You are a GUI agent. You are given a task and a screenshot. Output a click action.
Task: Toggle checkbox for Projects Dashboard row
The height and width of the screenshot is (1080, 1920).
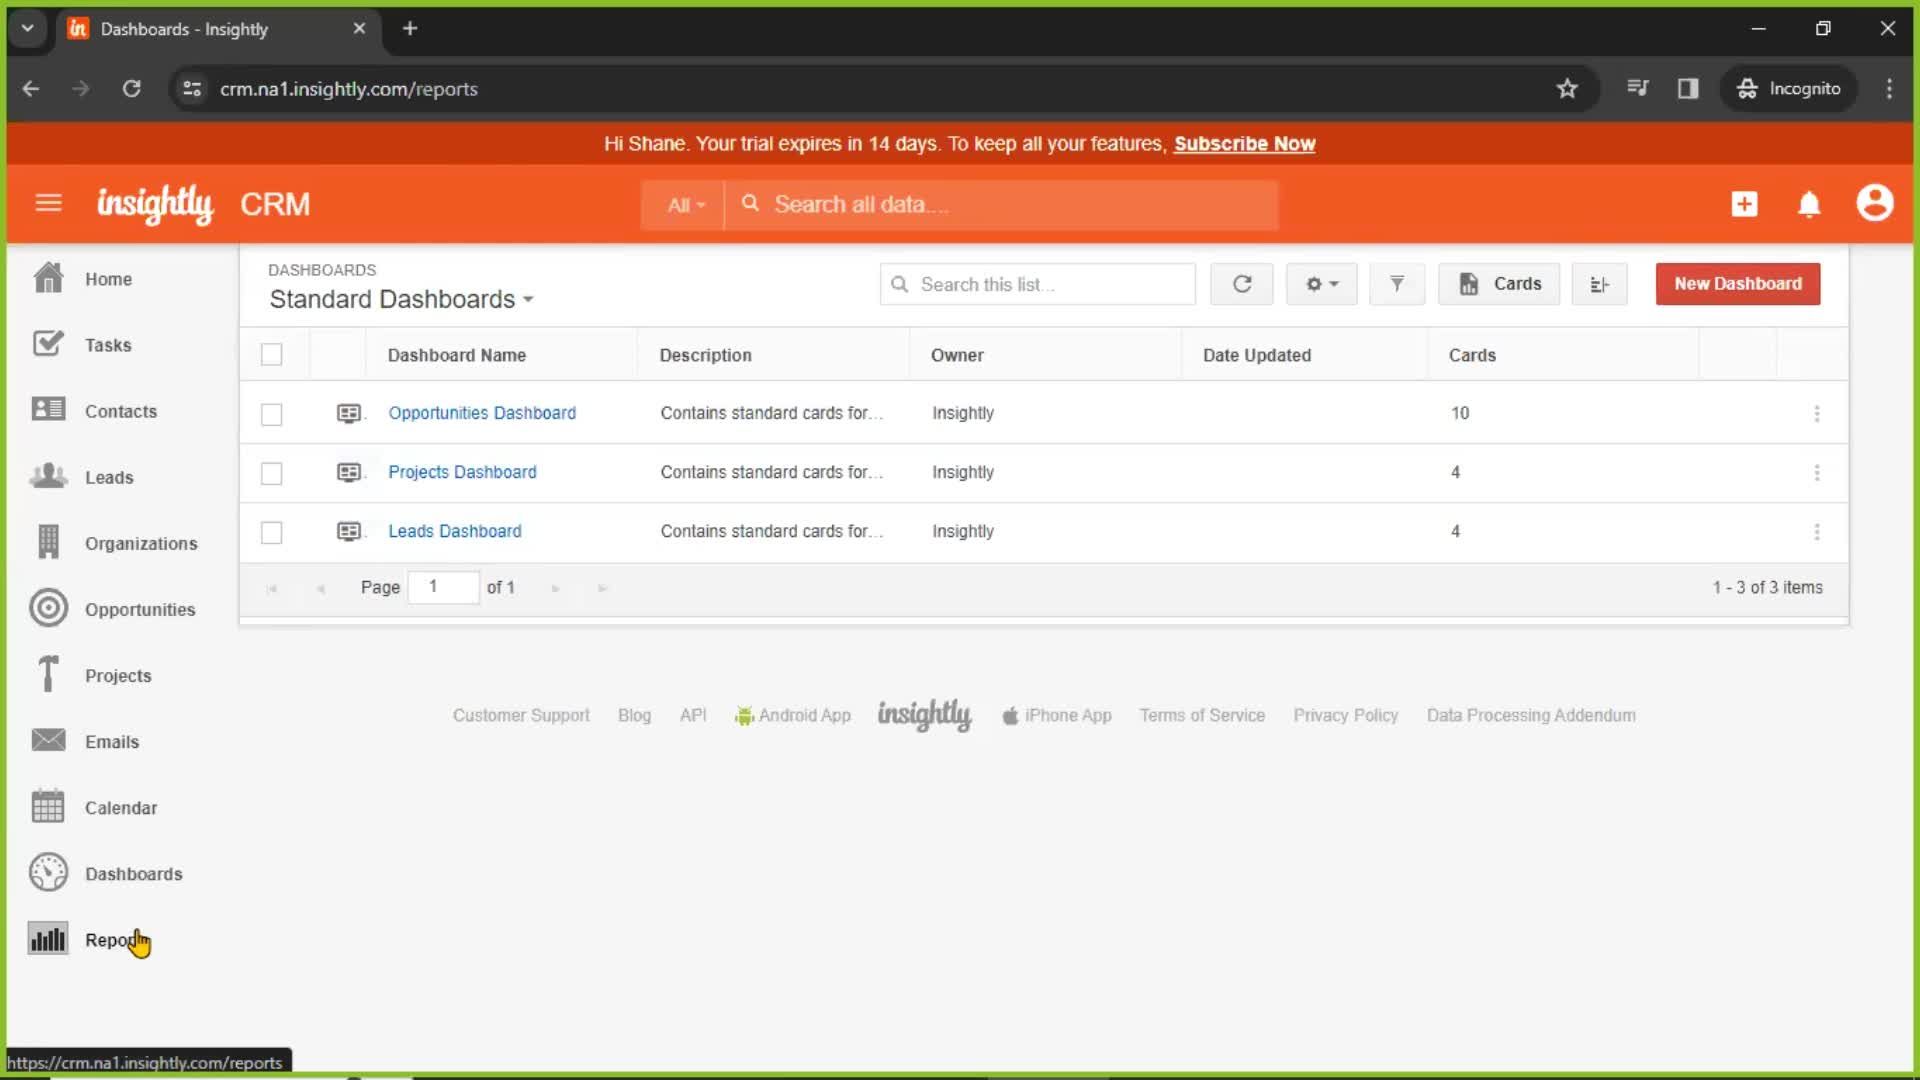point(272,472)
